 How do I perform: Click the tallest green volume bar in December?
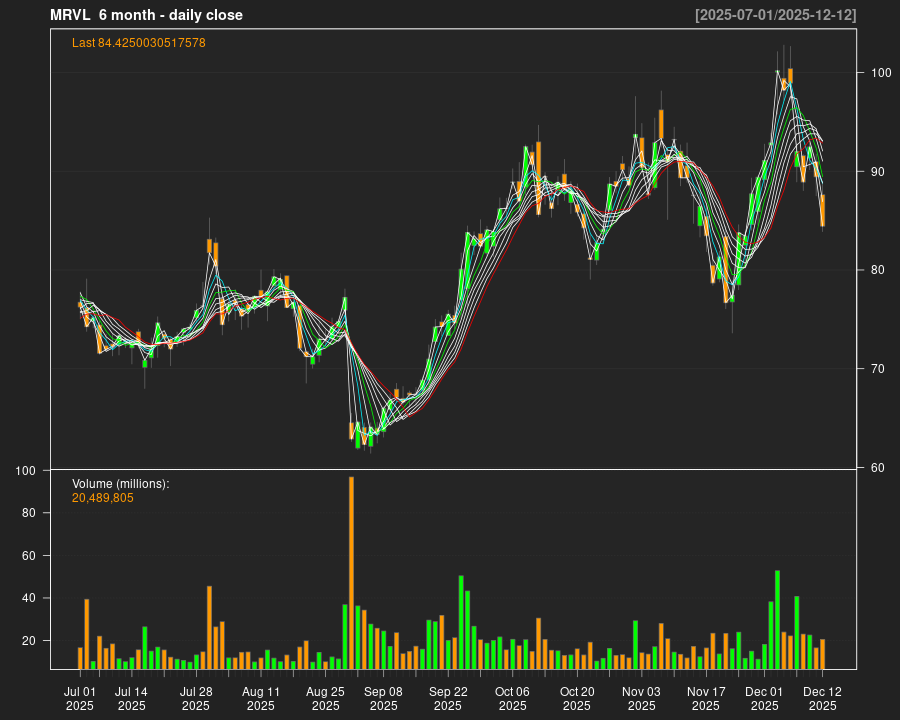pyautogui.click(x=777, y=618)
